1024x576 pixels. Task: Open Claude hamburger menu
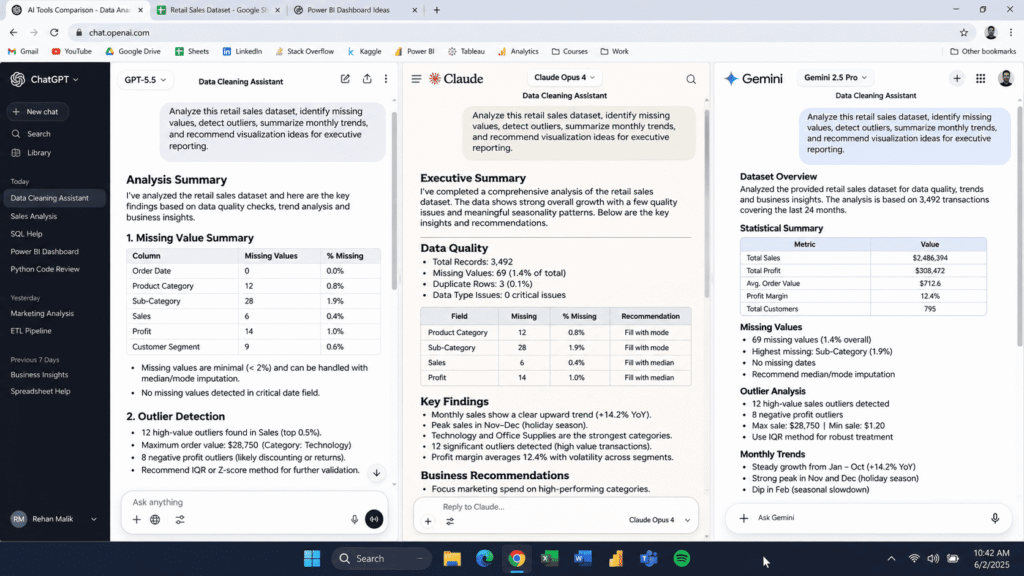[416, 79]
